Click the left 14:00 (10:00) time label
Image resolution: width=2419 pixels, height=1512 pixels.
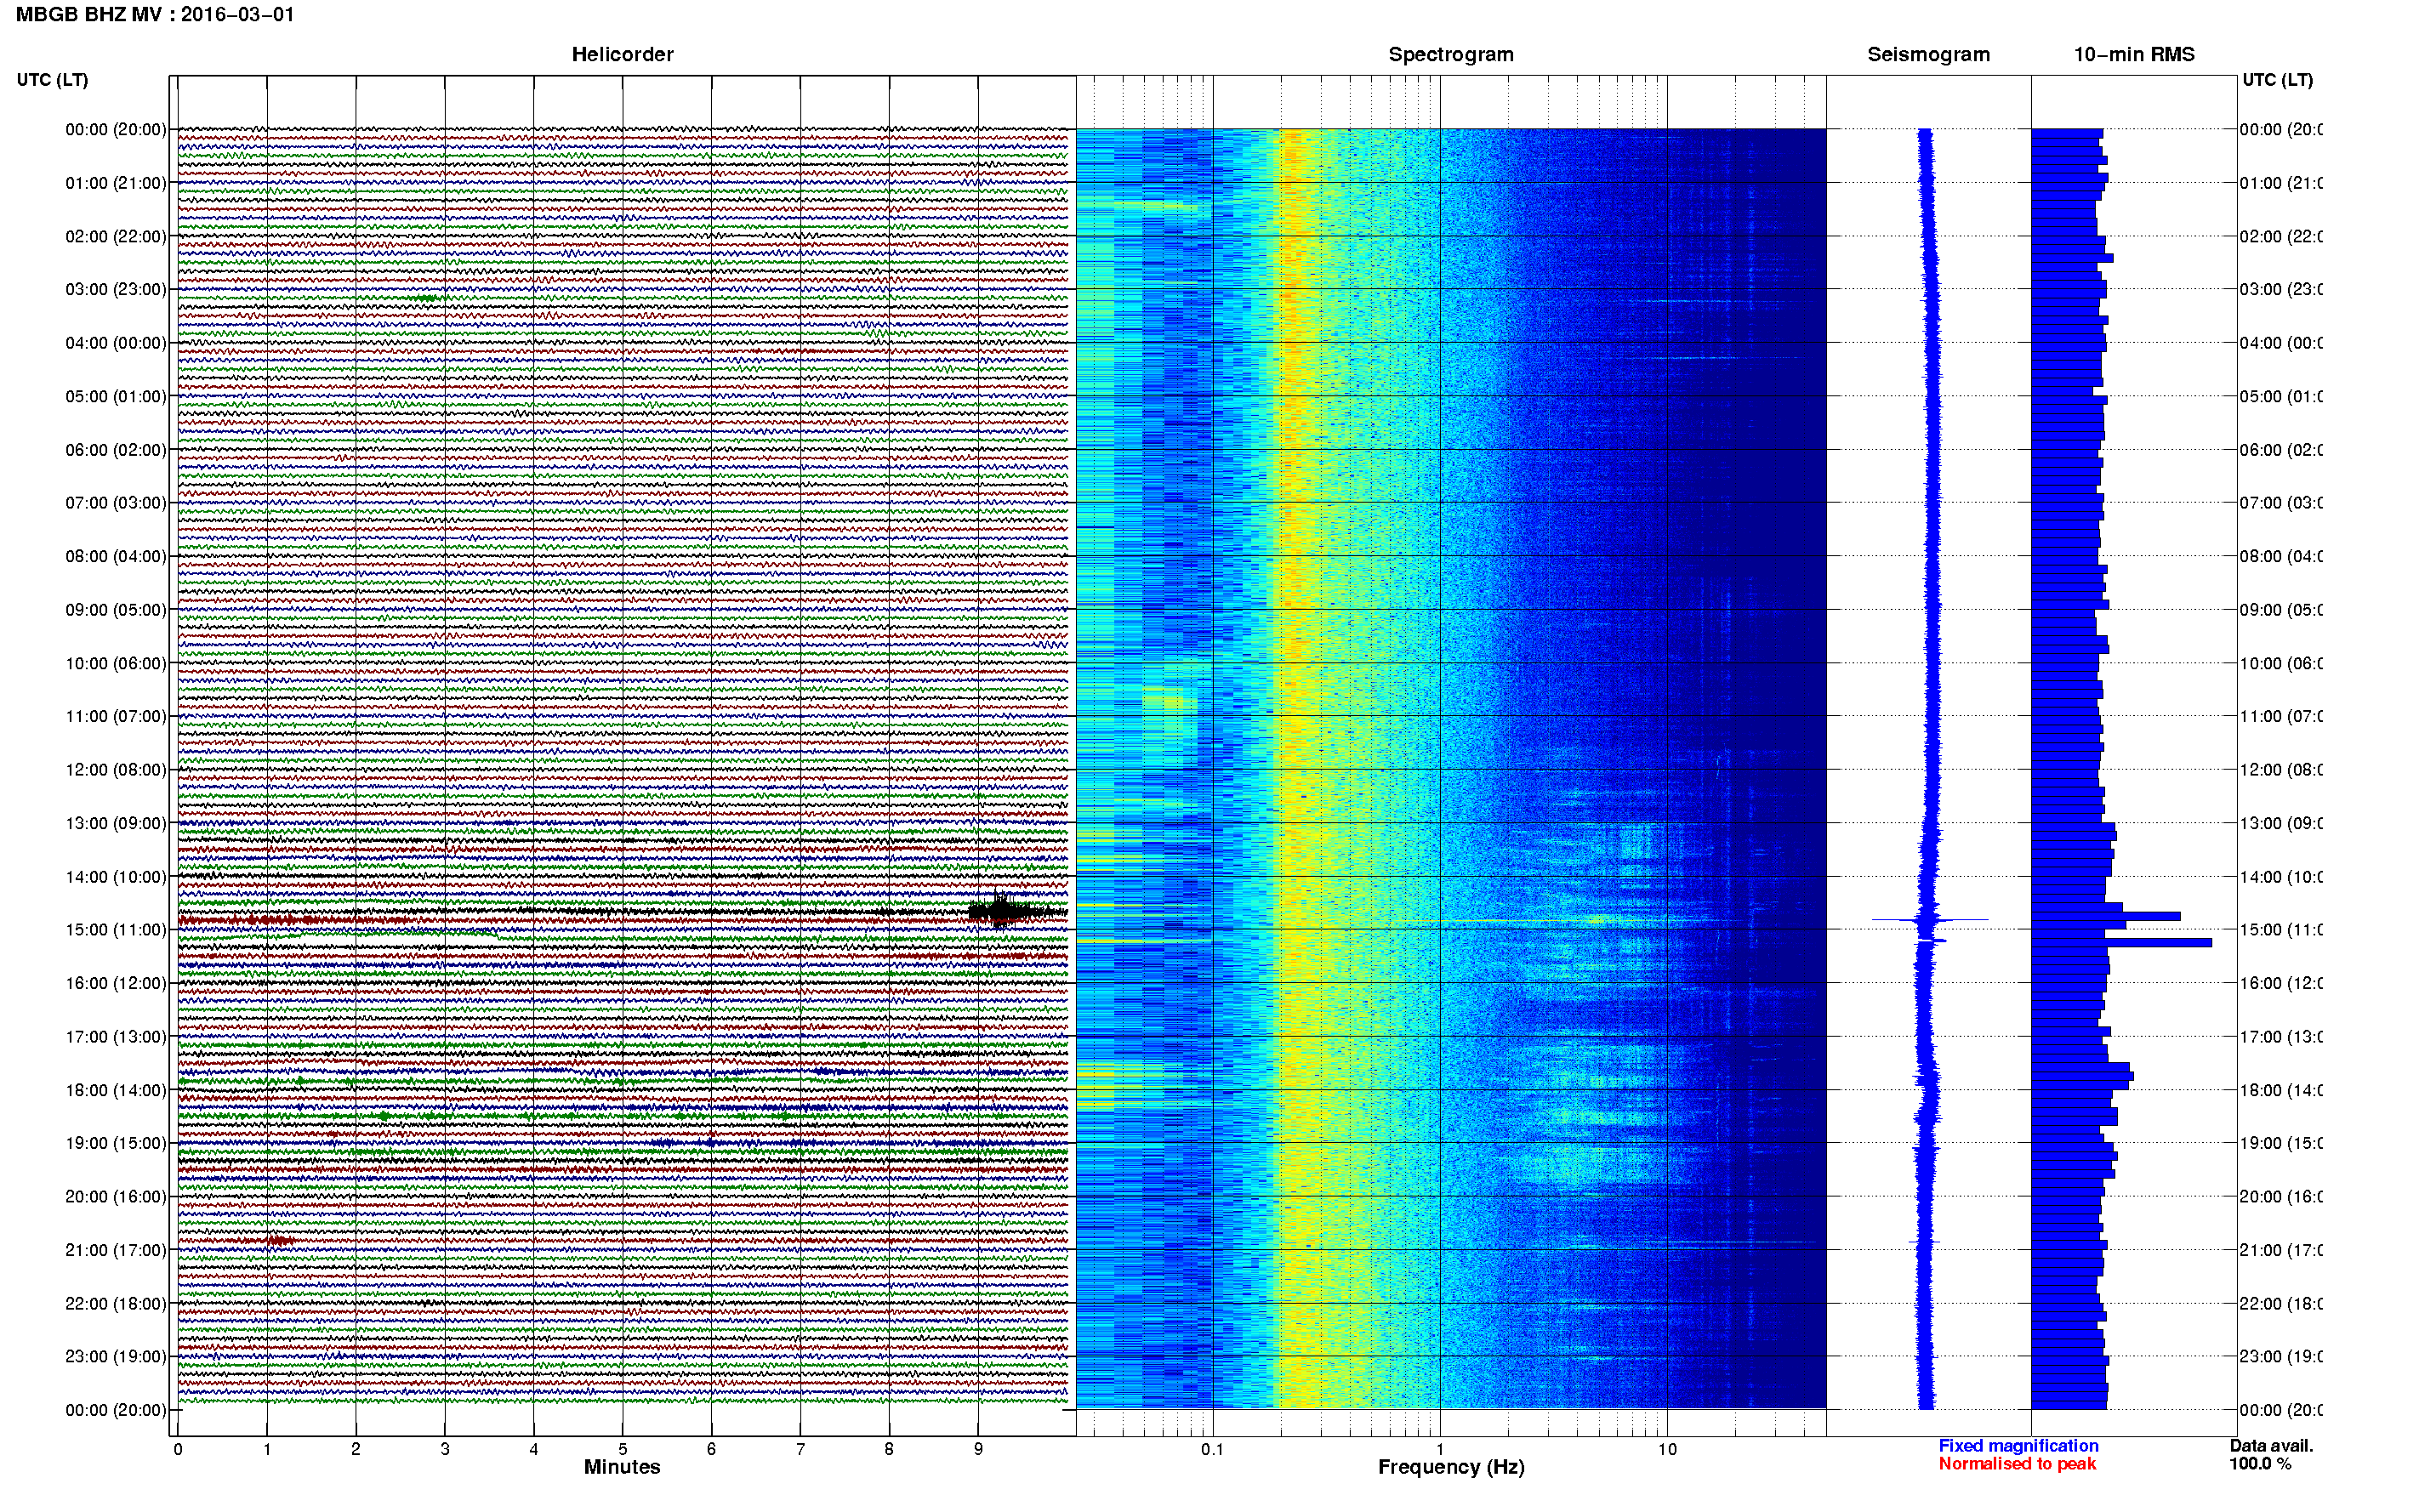[116, 877]
